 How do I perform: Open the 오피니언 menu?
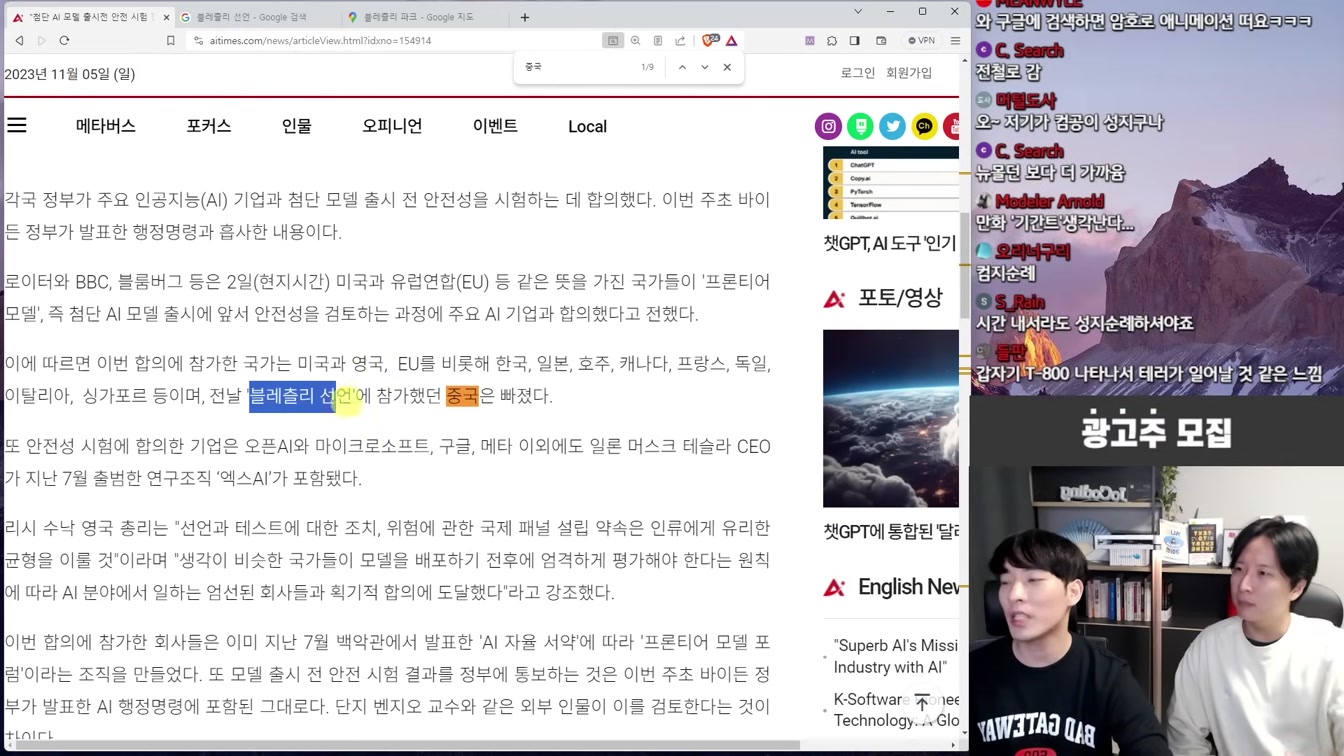tap(392, 126)
